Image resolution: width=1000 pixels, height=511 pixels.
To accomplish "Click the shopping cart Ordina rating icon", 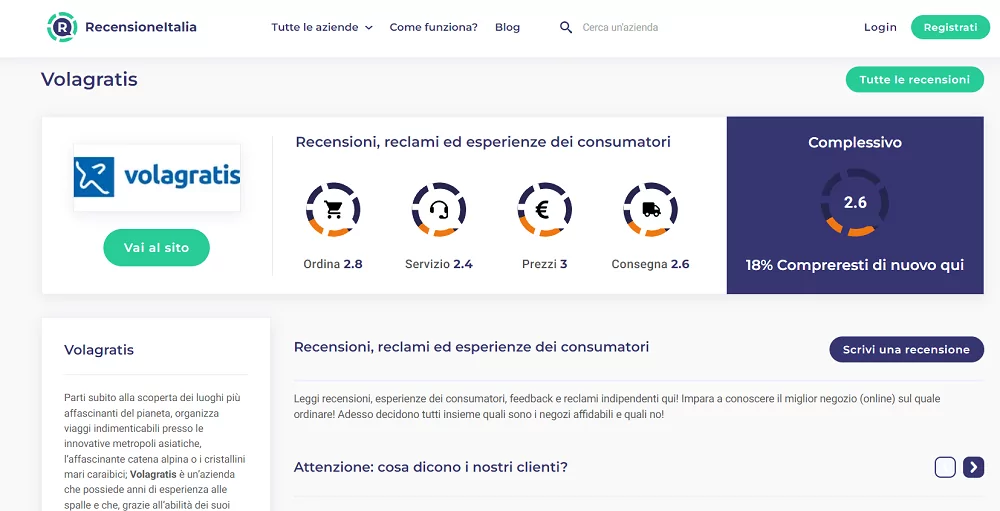I will (x=333, y=210).
